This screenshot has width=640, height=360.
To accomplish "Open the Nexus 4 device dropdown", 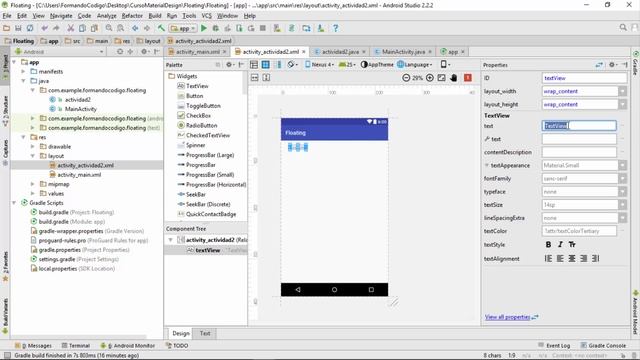I will point(320,64).
